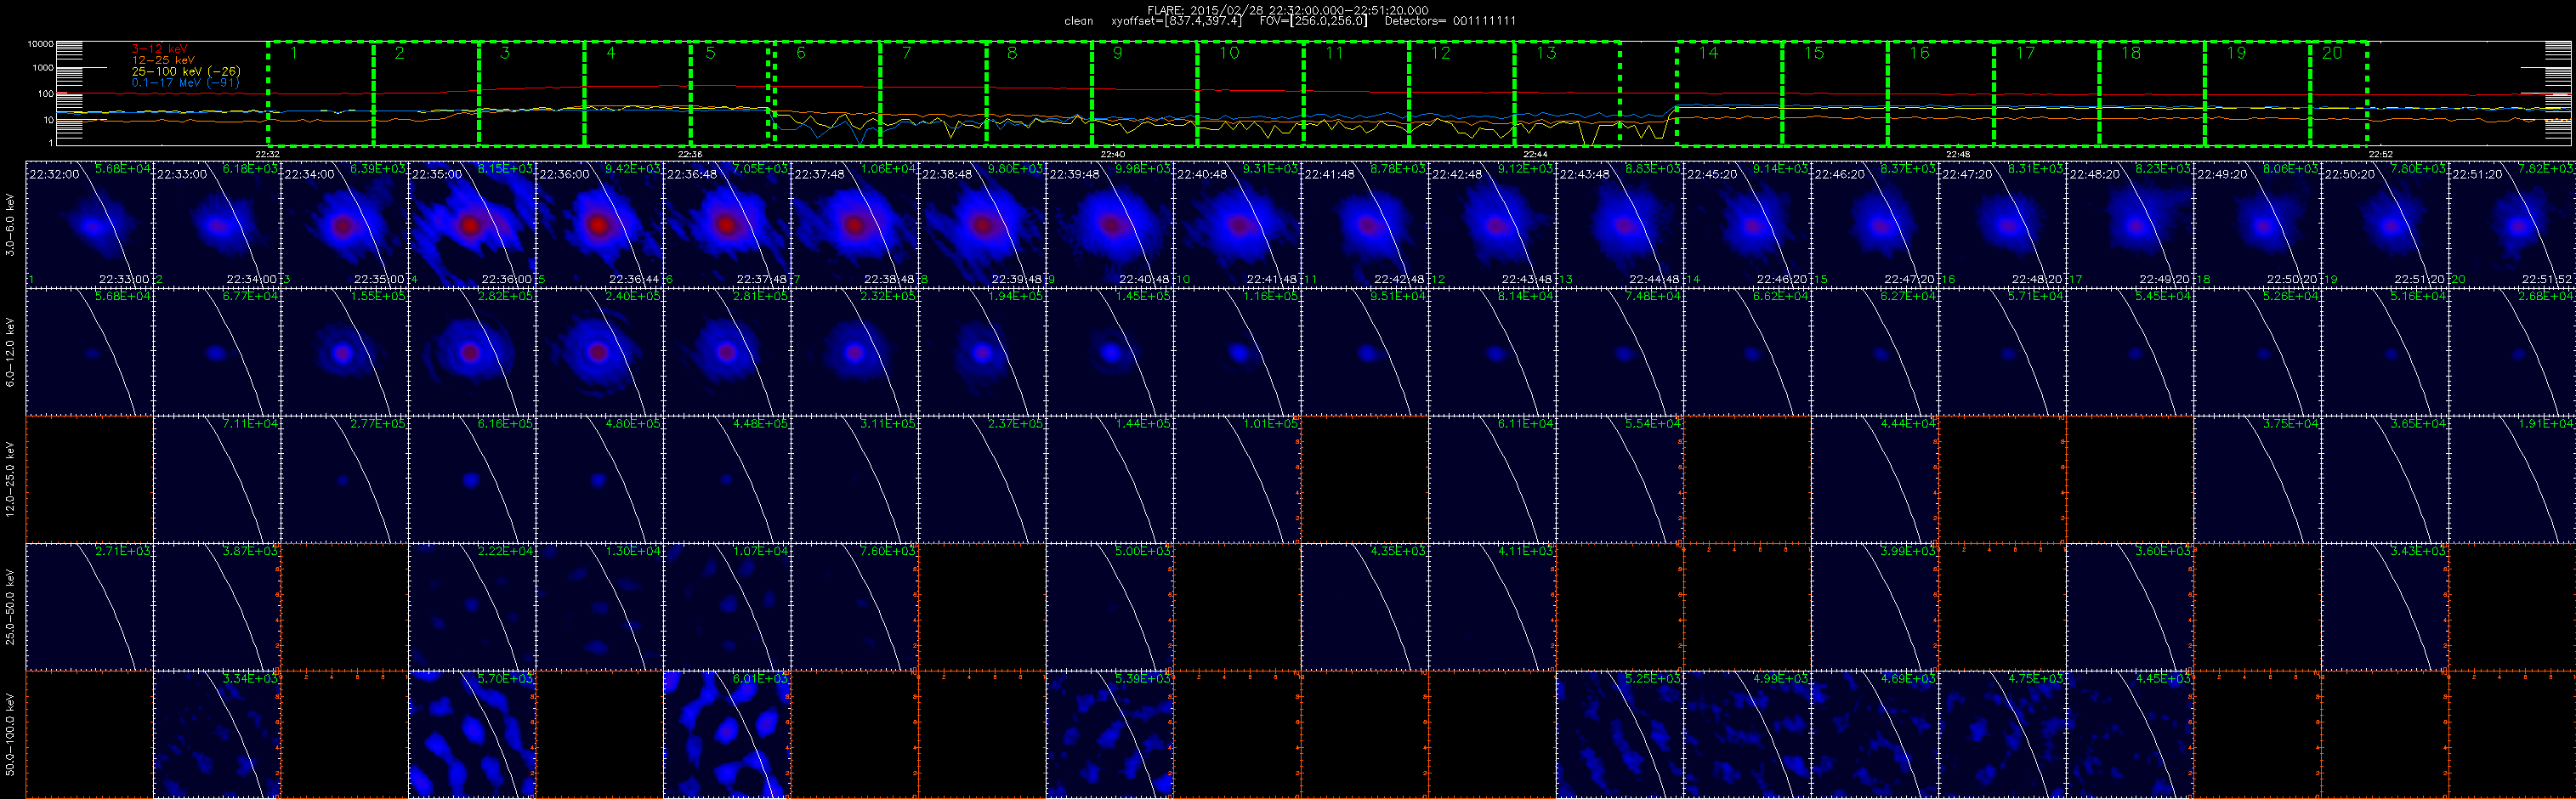This screenshot has height=799, width=2576.
Task: Open 6-12 keV image labeled 2.82E+05
Action: coord(472,352)
